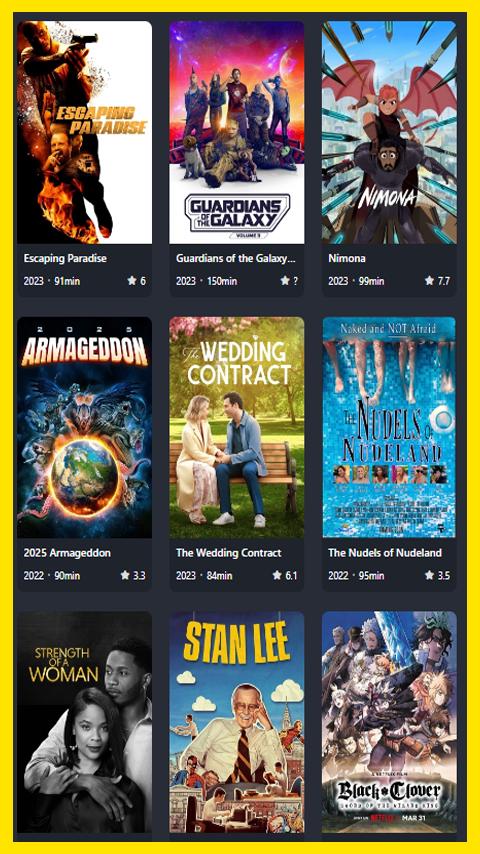Select the Stan Lee documentary poster
Image resolution: width=480 pixels, height=854 pixels.
(236, 722)
